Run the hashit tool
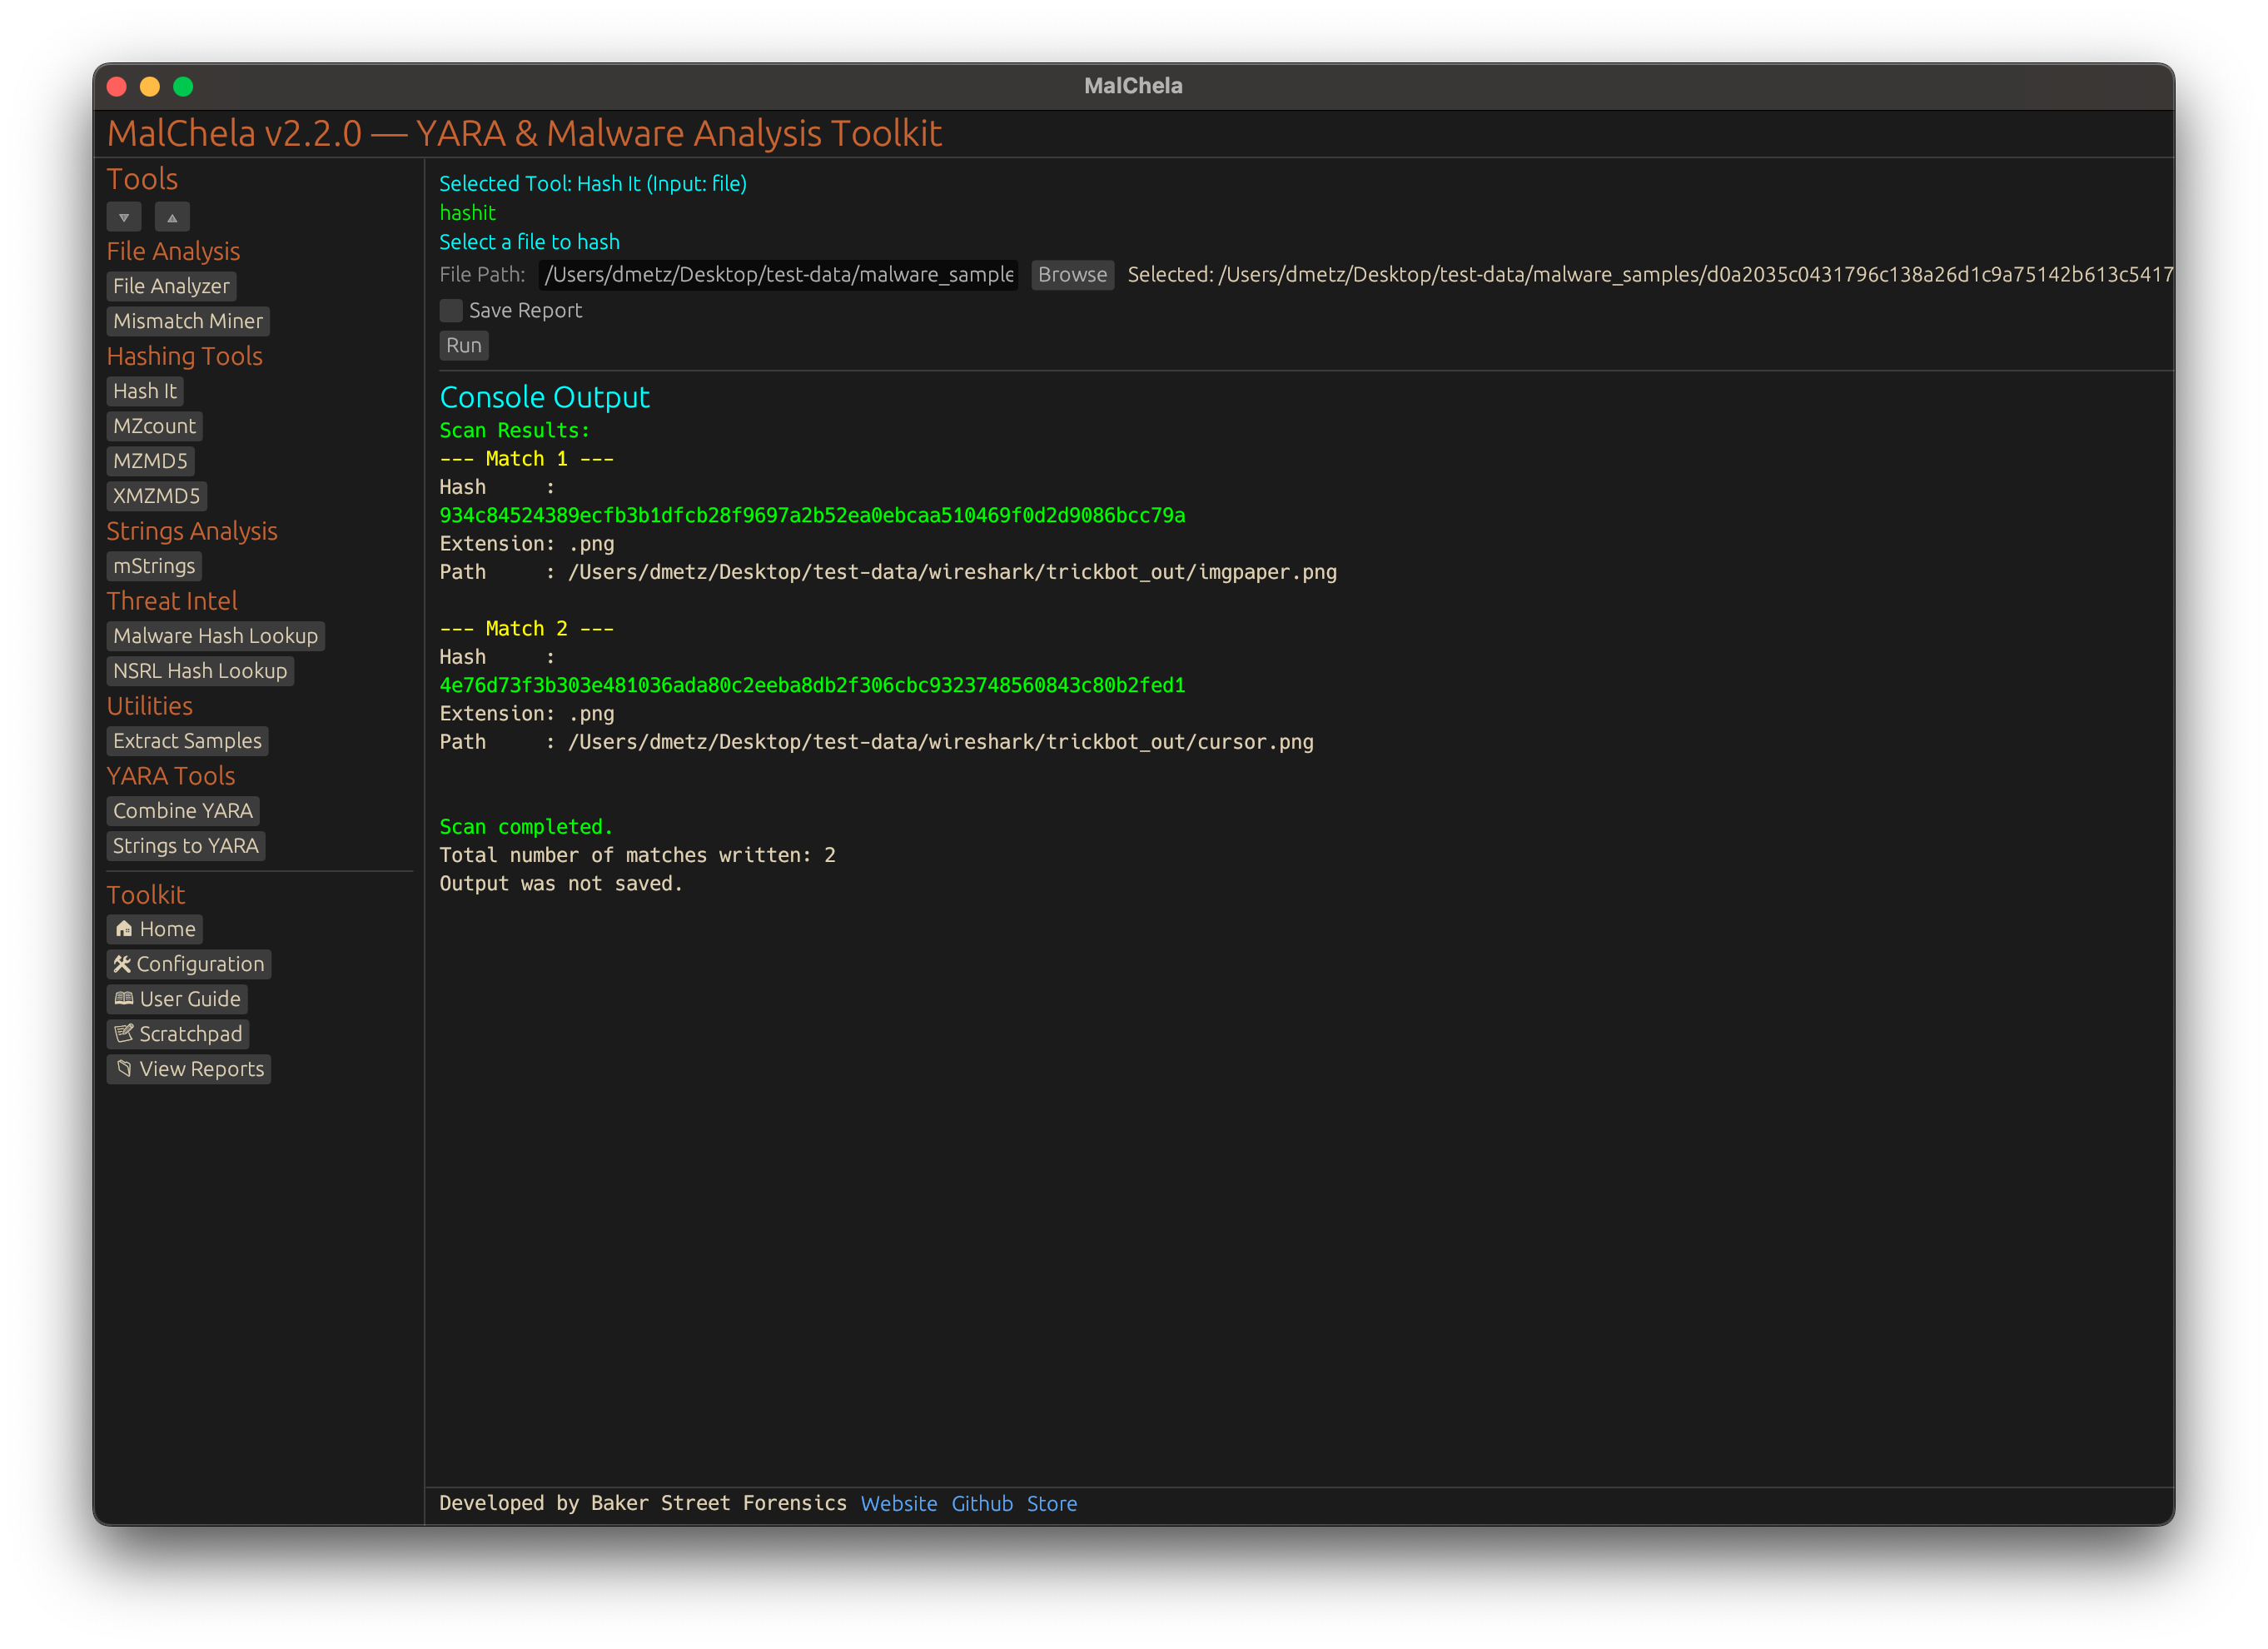The width and height of the screenshot is (2268, 1649). [x=464, y=346]
